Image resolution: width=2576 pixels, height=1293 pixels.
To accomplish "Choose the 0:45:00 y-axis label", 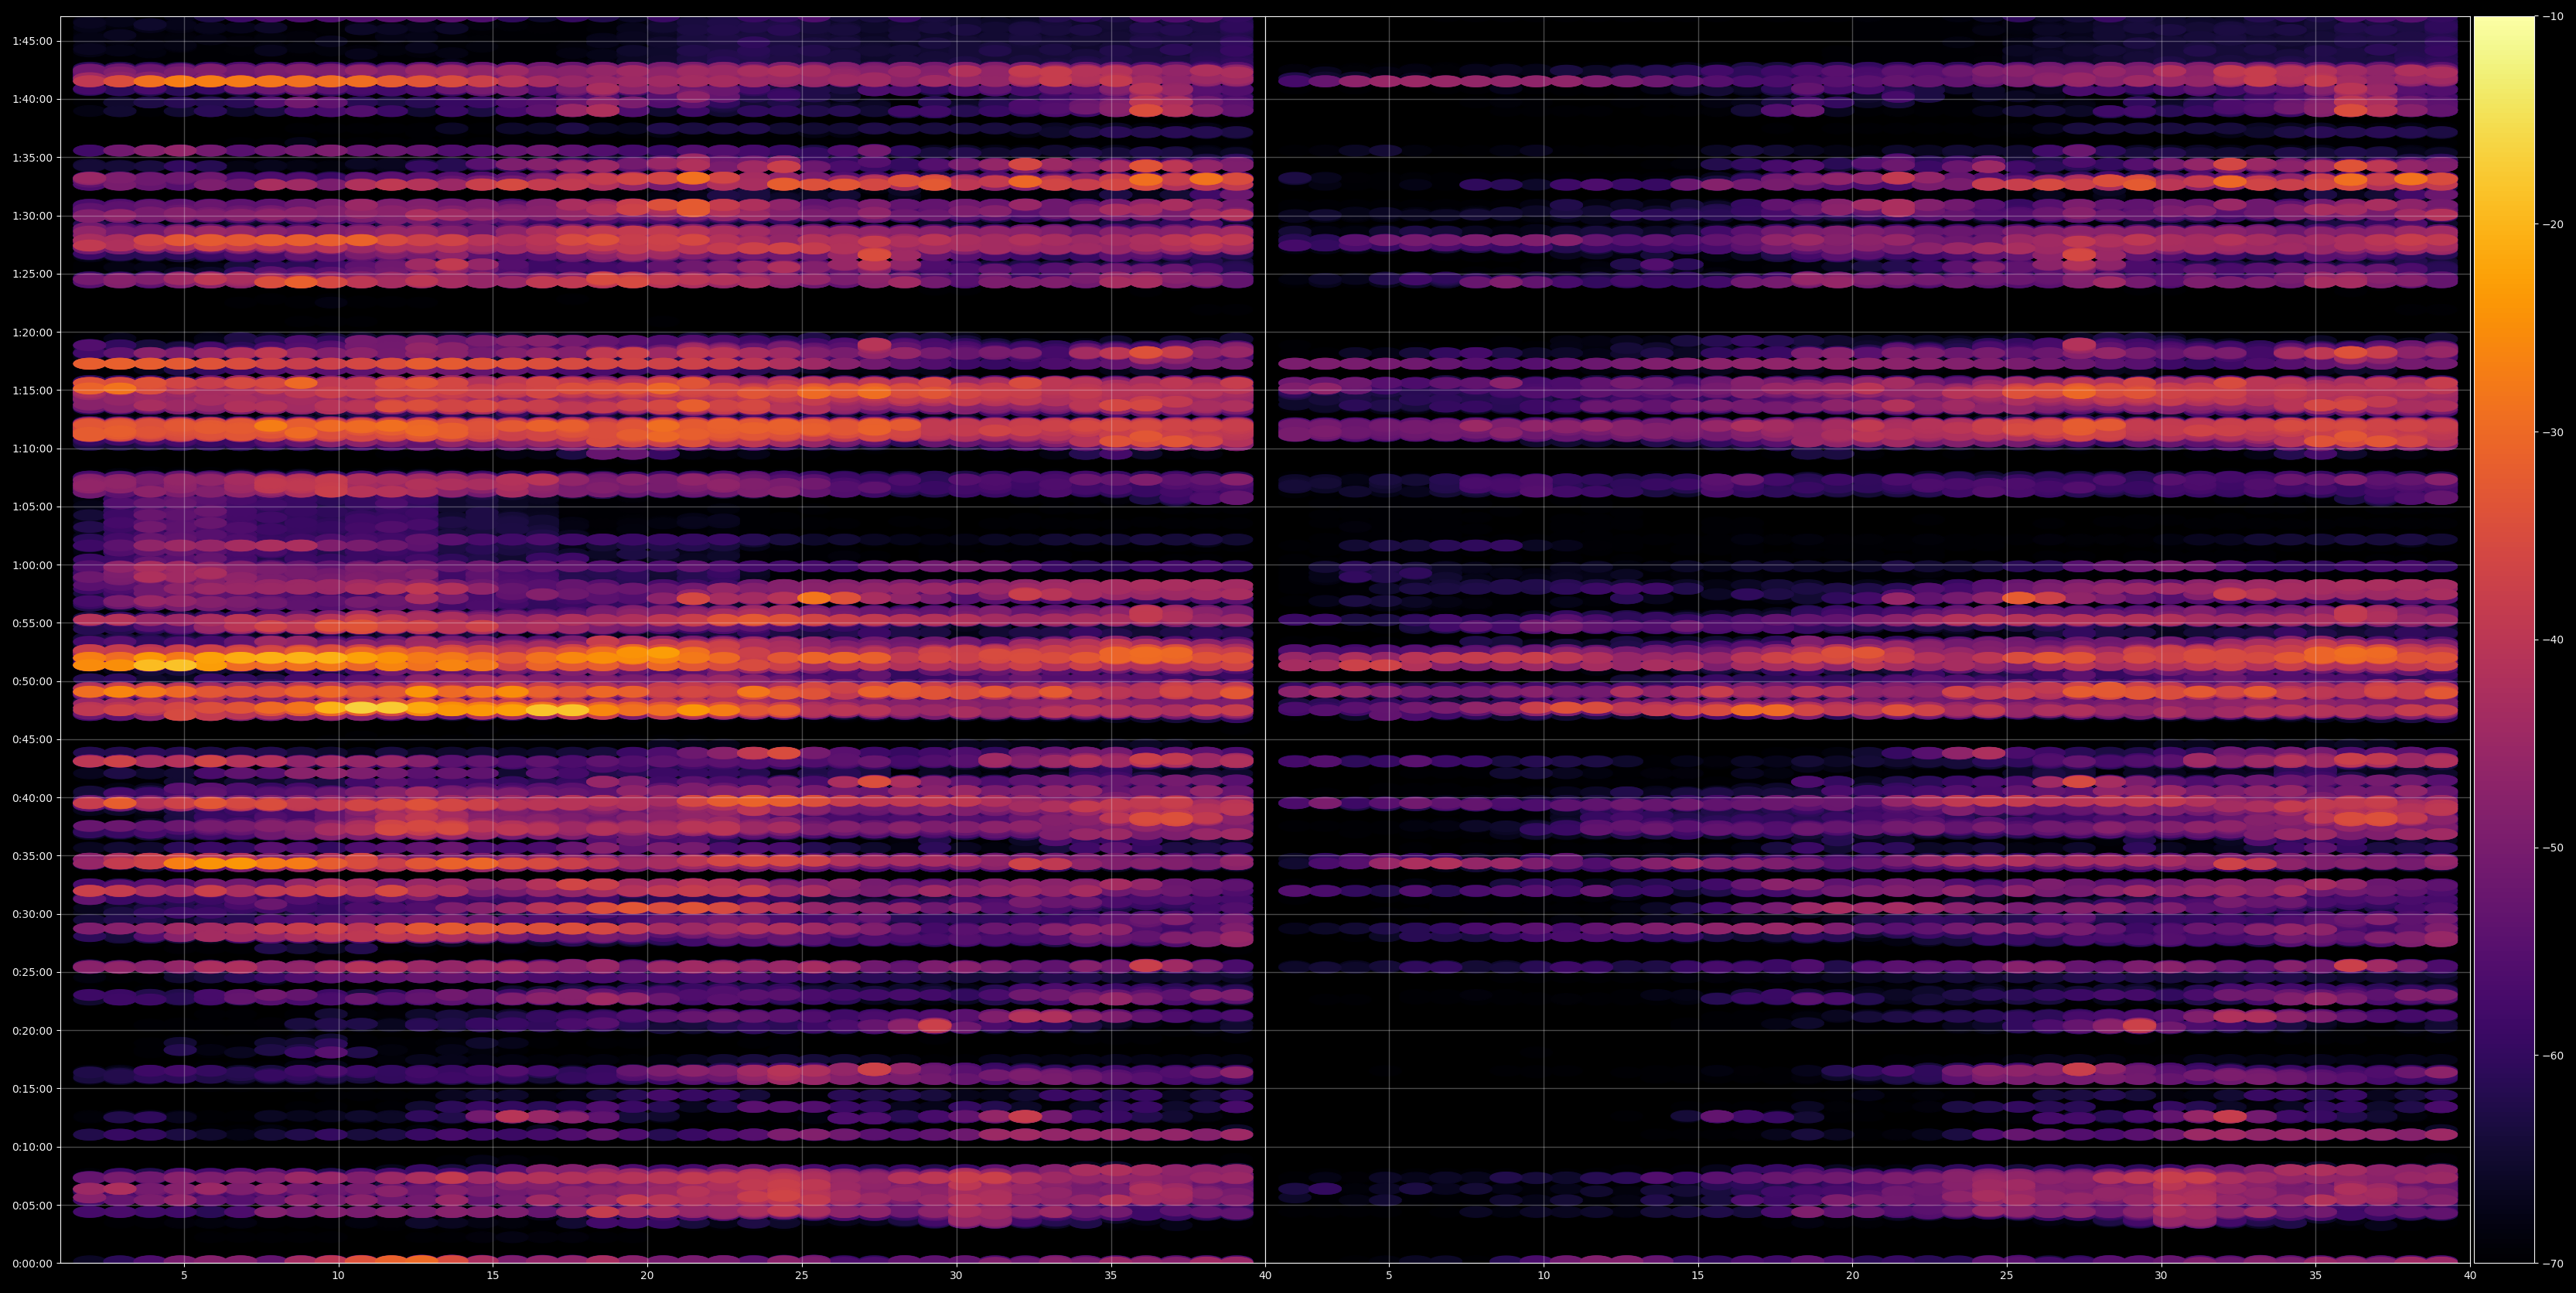I will coord(32,739).
